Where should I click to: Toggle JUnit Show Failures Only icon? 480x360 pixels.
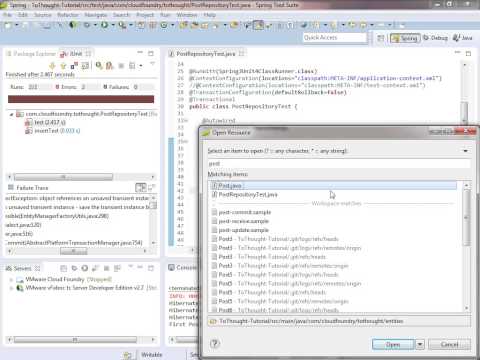coord(74,66)
